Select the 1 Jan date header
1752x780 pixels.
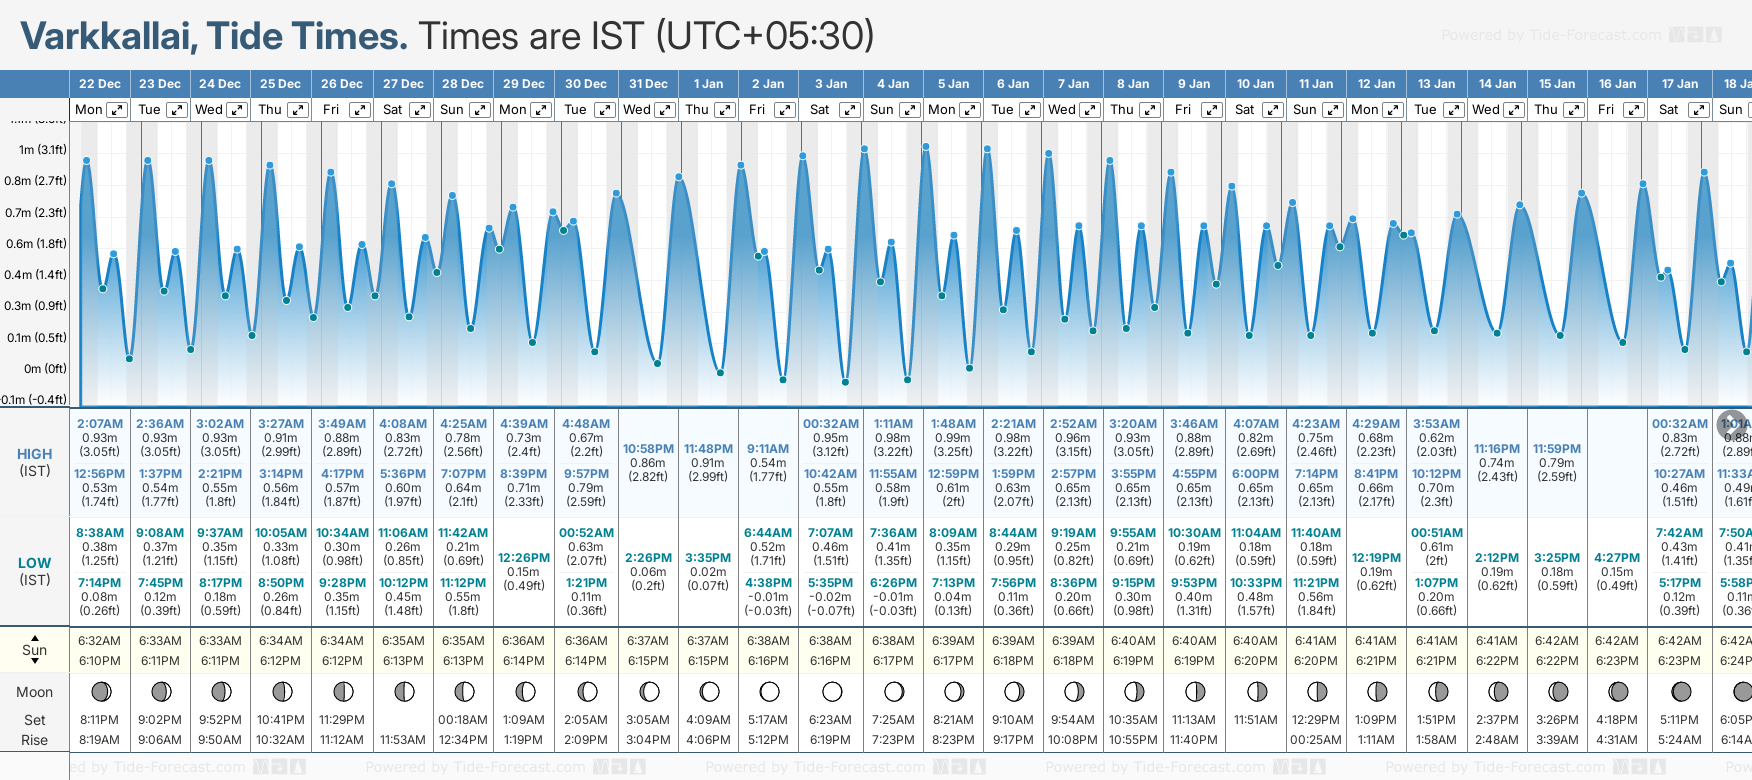(708, 84)
